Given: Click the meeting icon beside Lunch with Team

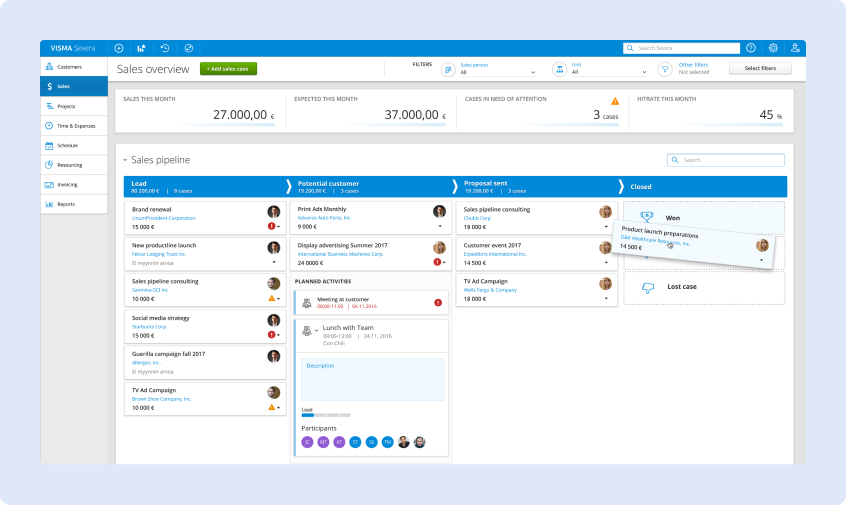Looking at the screenshot, I should click(x=306, y=331).
